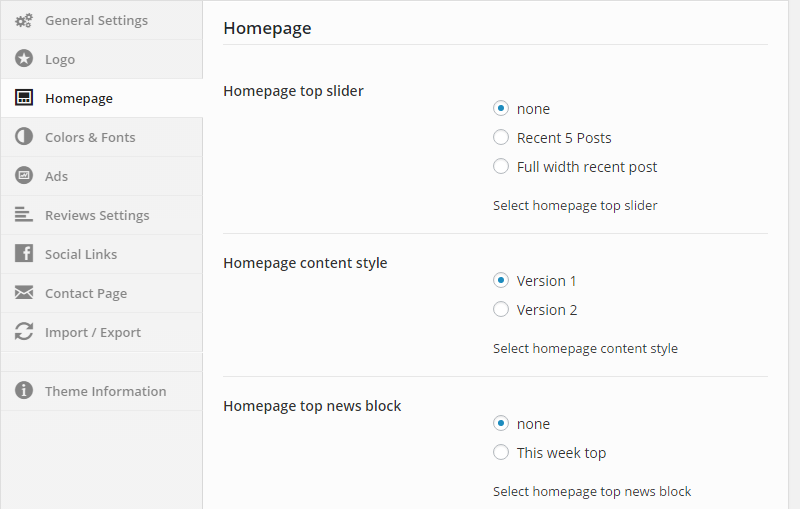Select Recent 5 Posts slider option
800x509 pixels.
(501, 138)
